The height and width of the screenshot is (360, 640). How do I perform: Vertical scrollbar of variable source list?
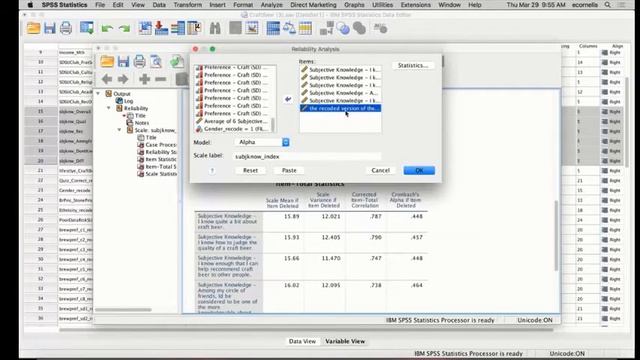(x=273, y=124)
